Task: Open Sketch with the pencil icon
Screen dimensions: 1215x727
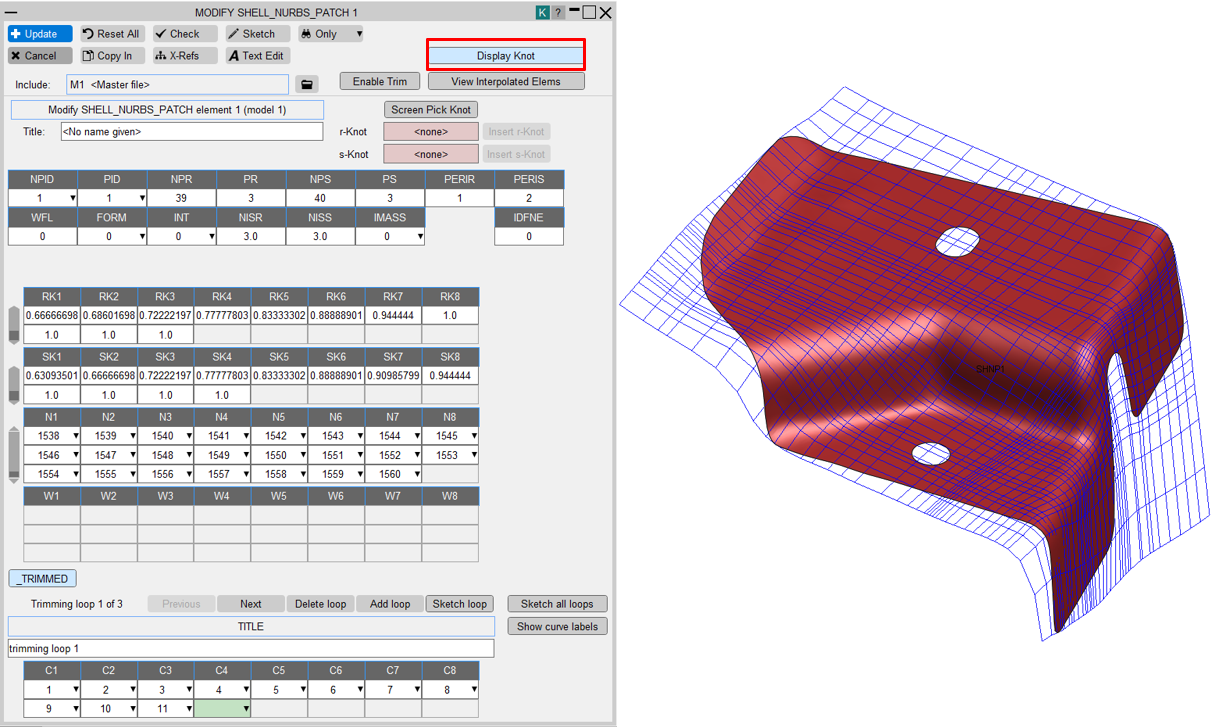Action: pos(250,34)
